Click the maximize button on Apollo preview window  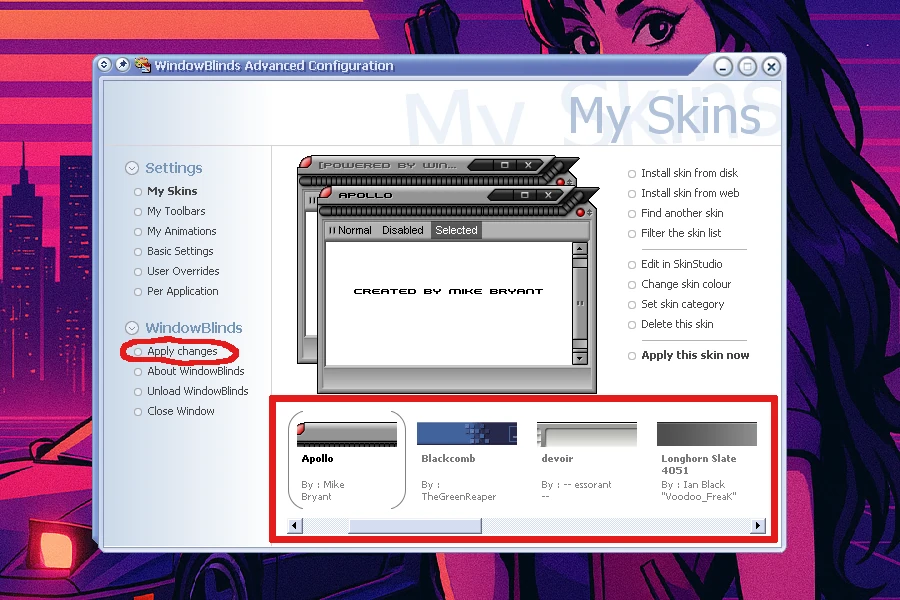[524, 195]
